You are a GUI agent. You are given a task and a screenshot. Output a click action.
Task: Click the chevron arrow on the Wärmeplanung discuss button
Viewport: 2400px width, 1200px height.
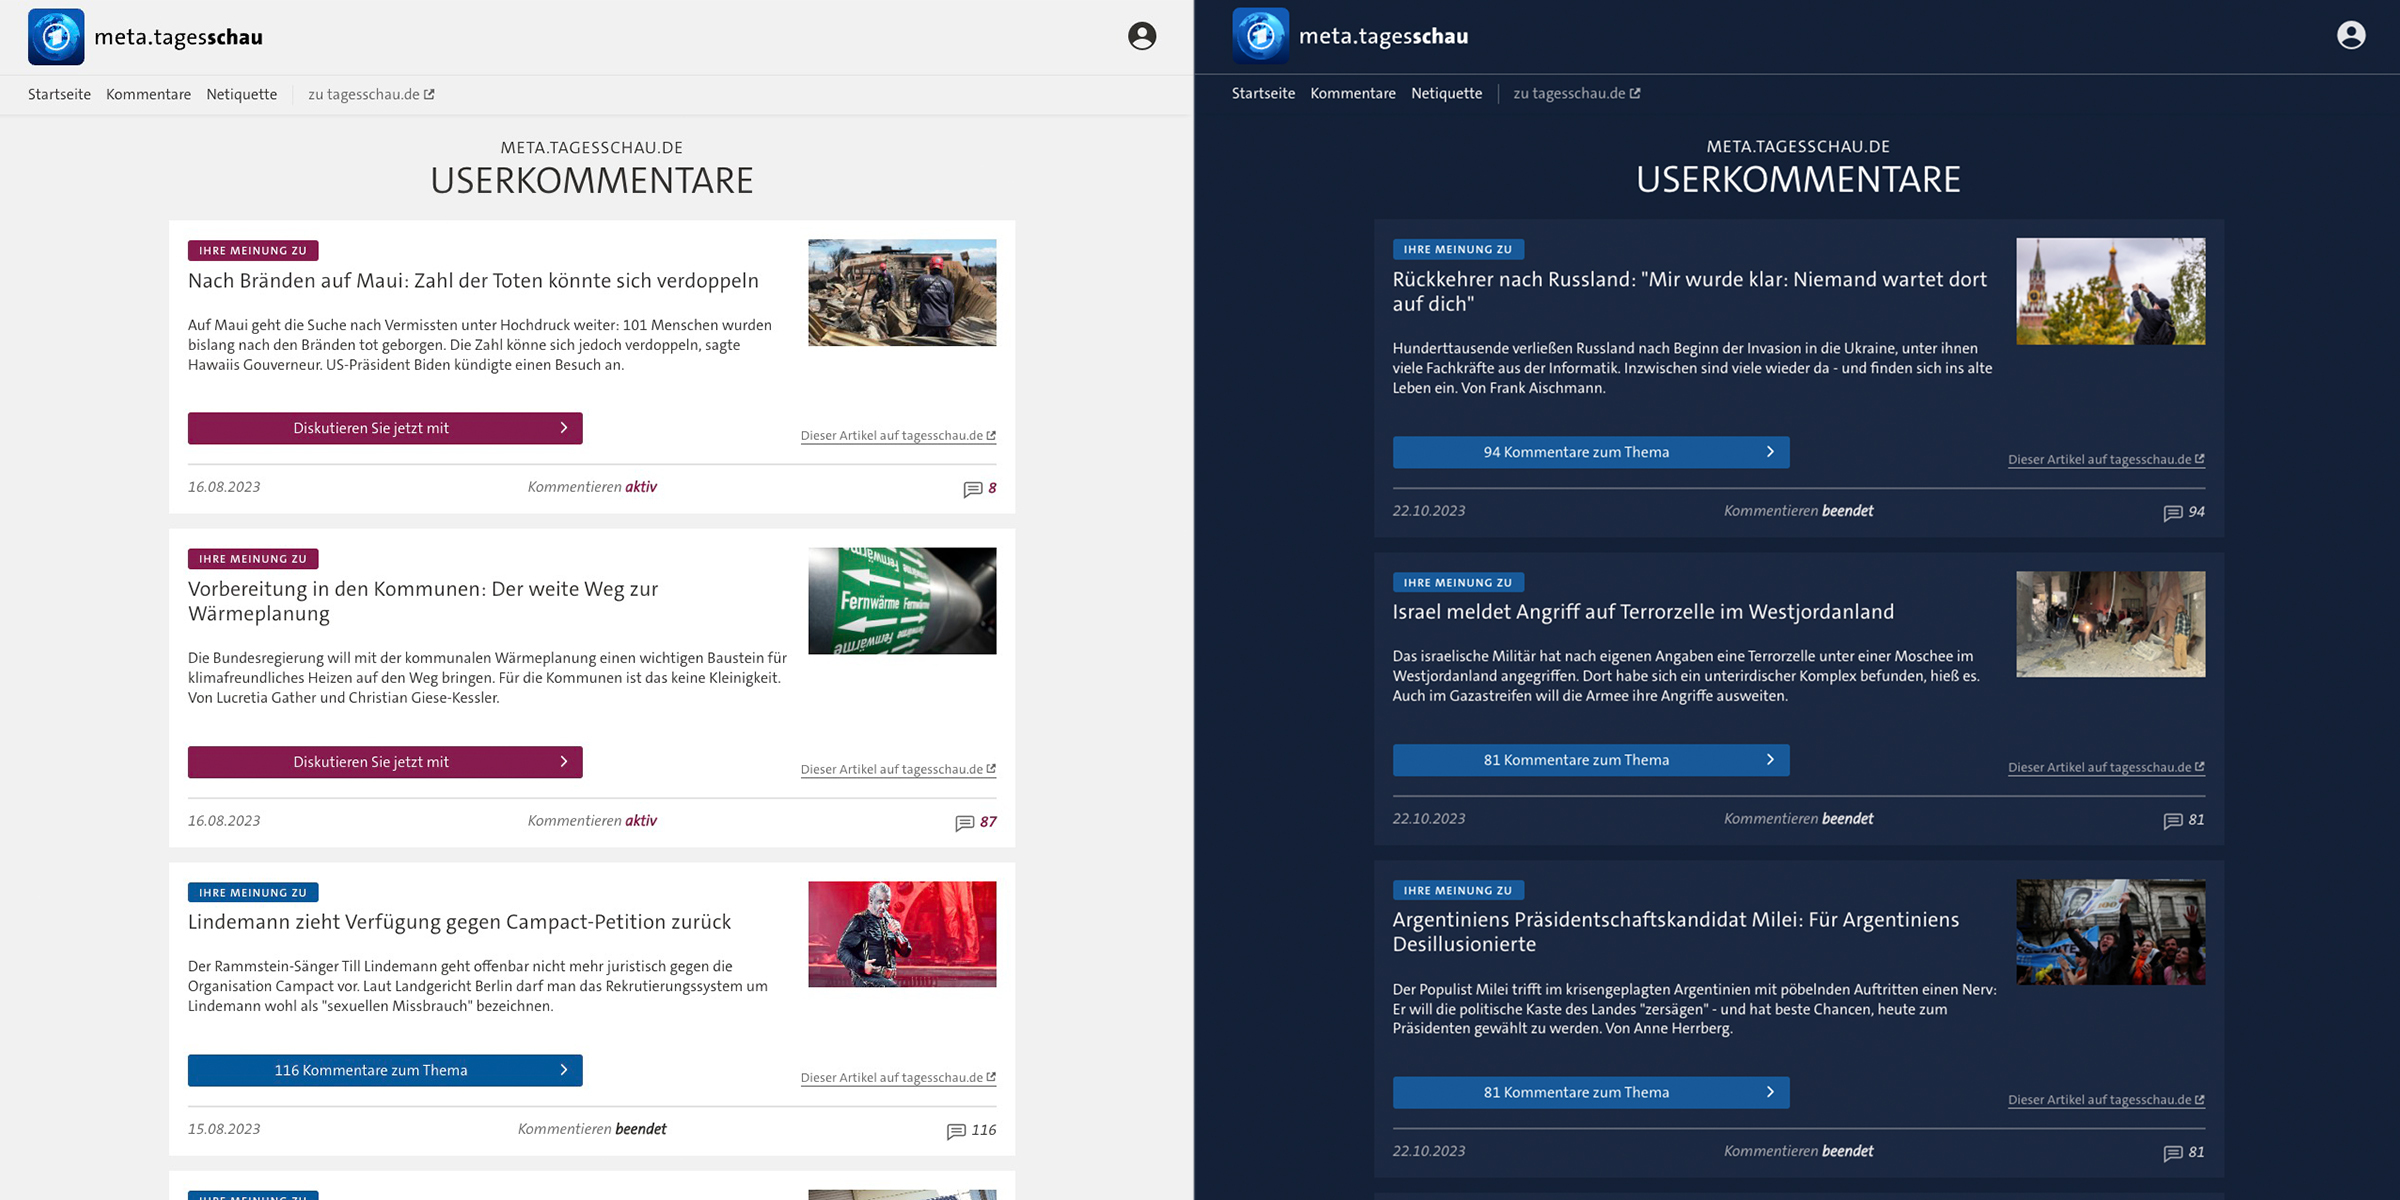tap(564, 762)
